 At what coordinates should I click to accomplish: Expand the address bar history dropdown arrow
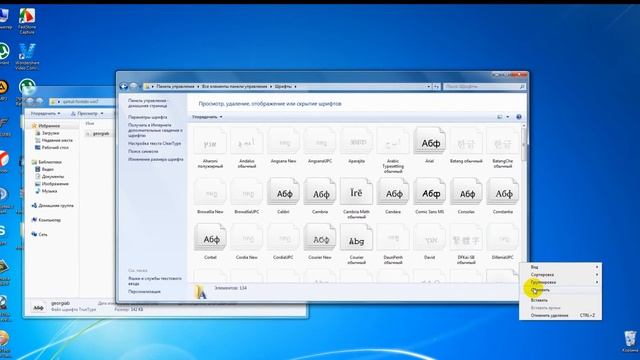(429, 87)
